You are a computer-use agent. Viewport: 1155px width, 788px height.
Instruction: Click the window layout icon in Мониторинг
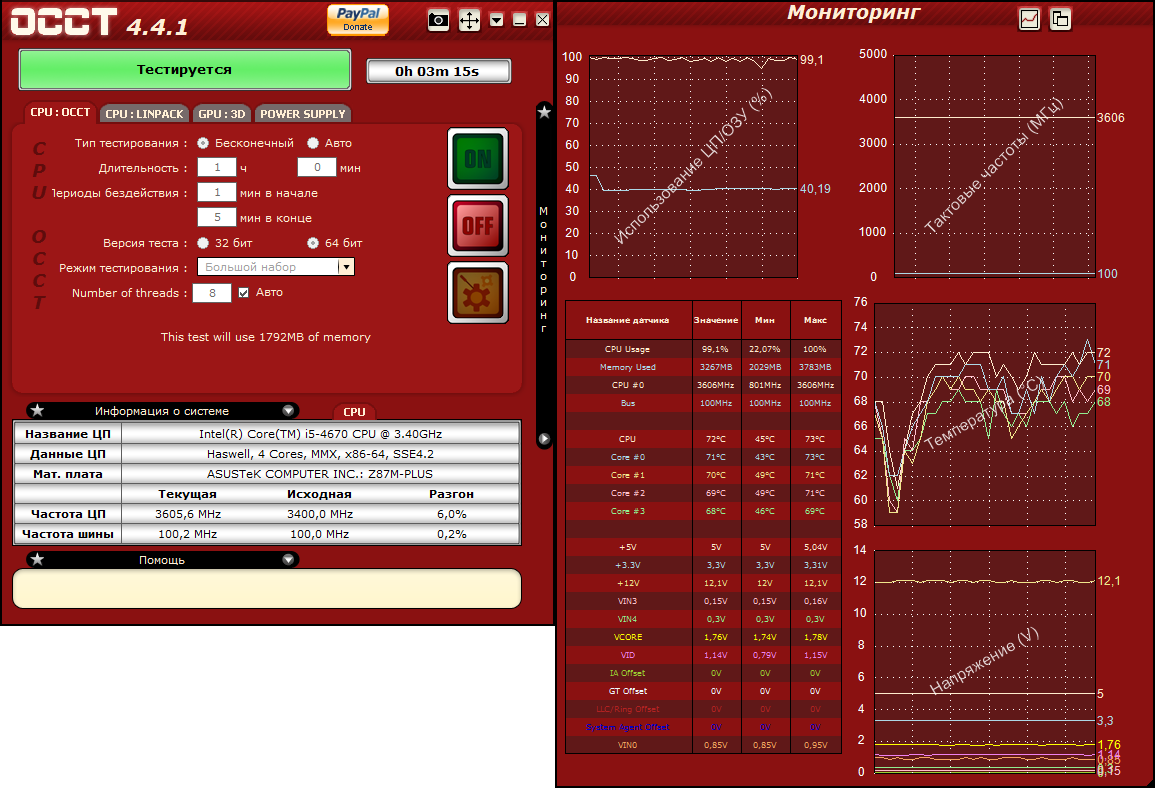tap(1061, 19)
